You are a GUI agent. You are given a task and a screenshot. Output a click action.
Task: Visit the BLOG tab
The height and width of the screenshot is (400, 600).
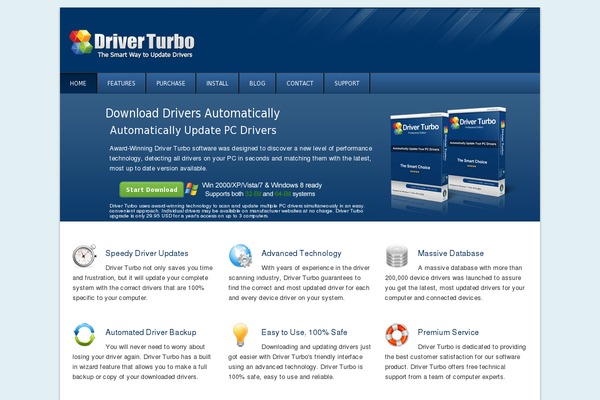pos(257,83)
